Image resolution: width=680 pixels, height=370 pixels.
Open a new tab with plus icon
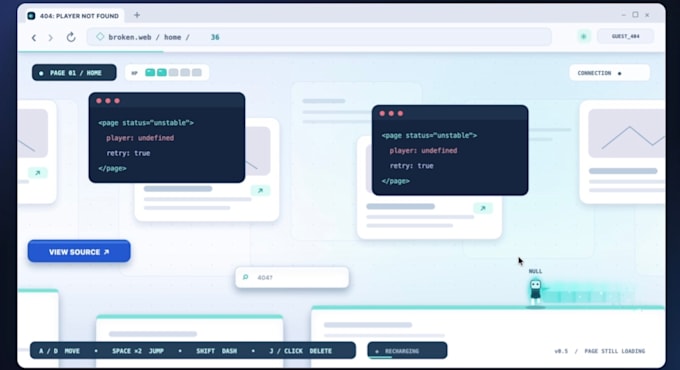(x=137, y=15)
